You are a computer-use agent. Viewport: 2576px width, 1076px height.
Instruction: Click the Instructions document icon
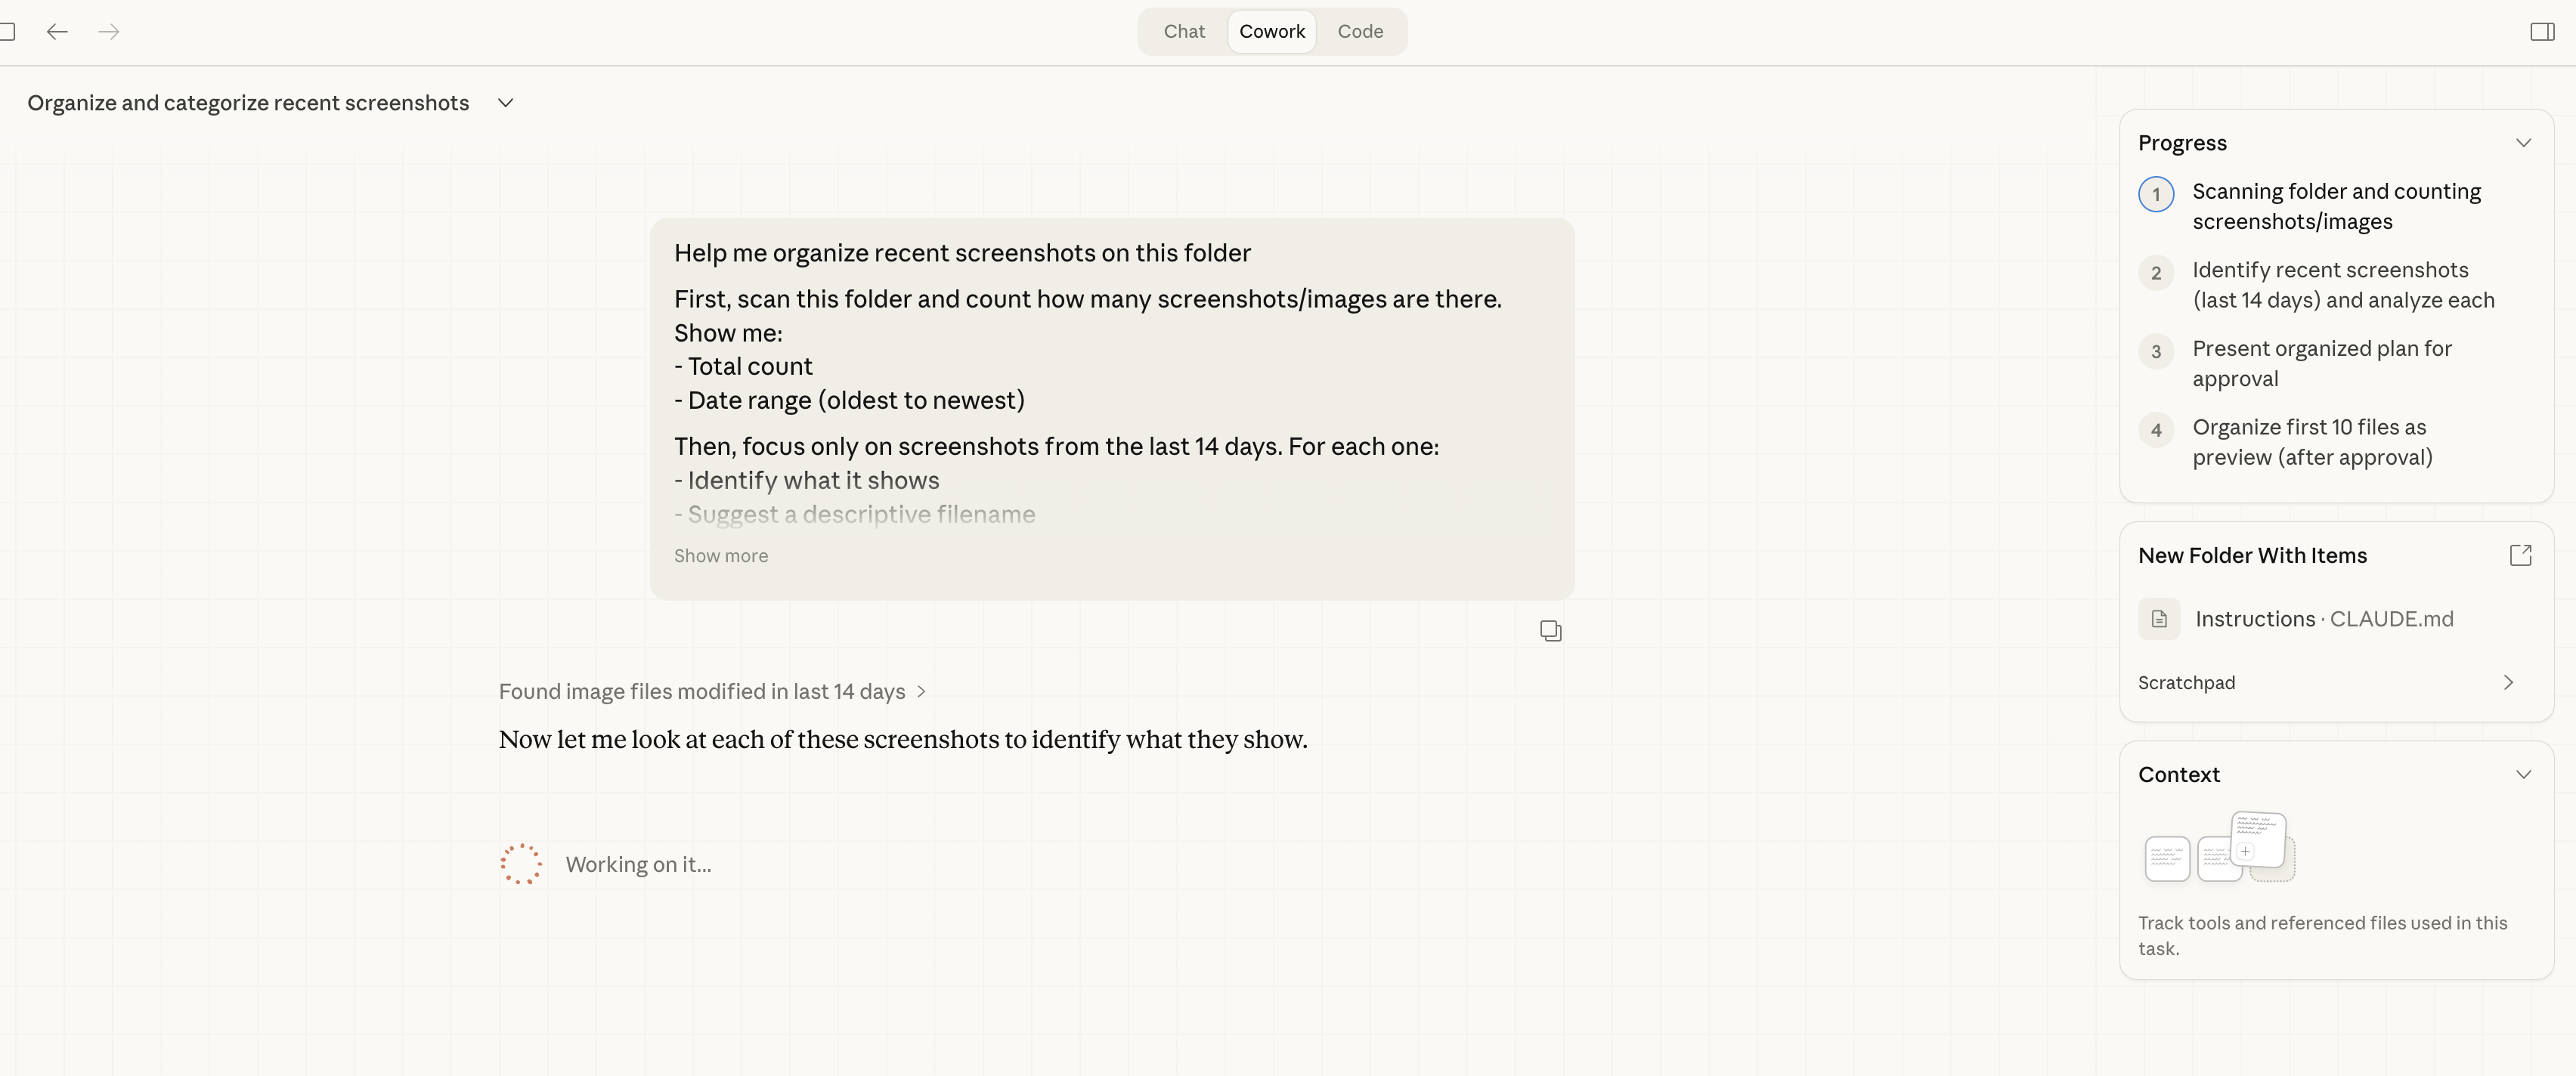click(2159, 619)
